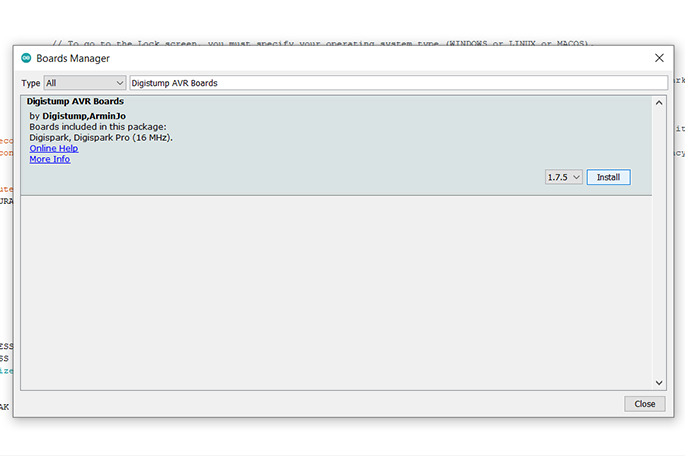Image resolution: width=685 pixels, height=456 pixels.
Task: Open the Online Help link
Action: click(x=54, y=149)
